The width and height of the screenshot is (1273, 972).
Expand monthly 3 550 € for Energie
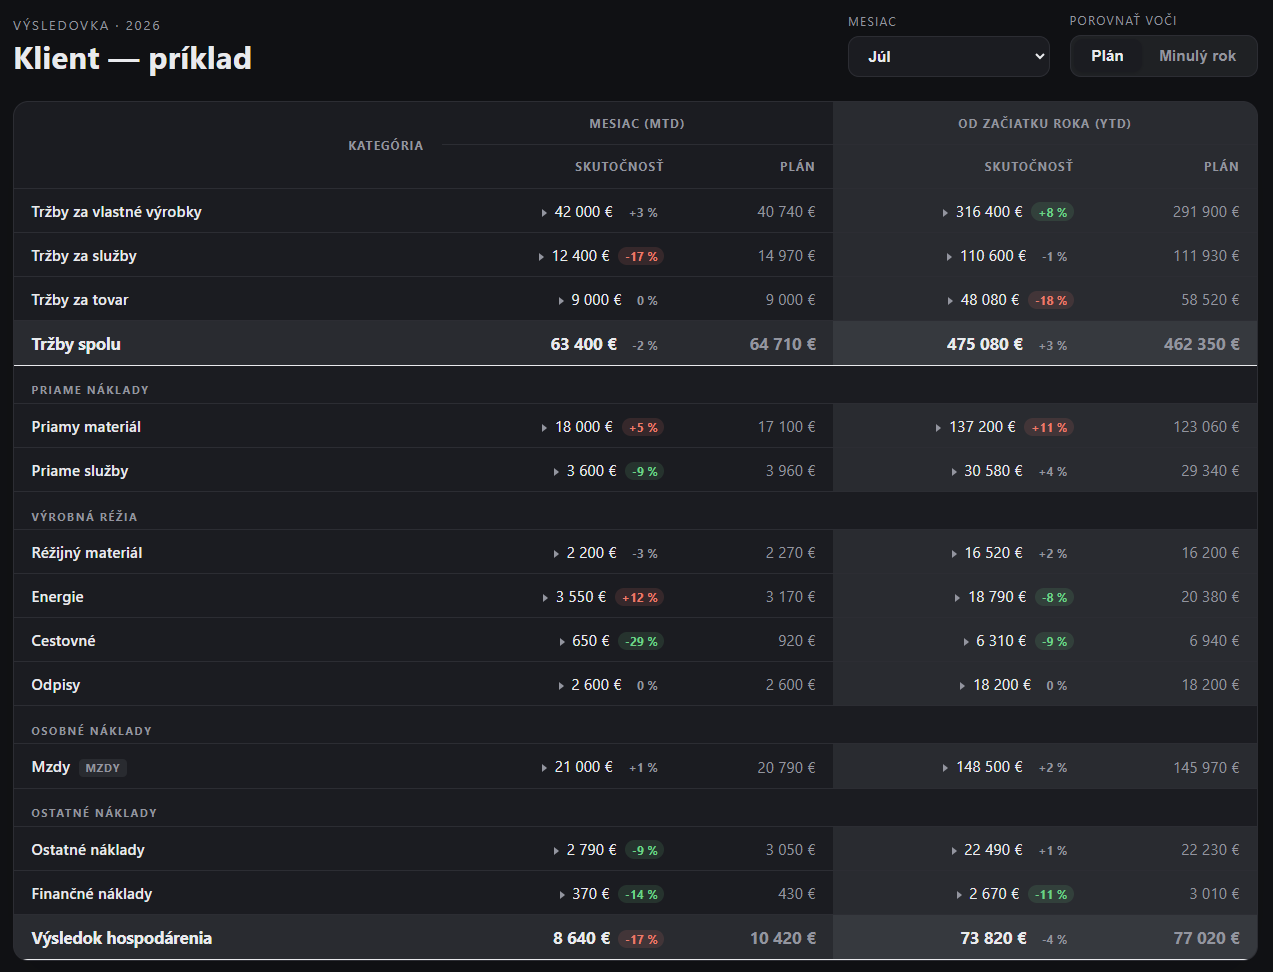click(x=574, y=597)
